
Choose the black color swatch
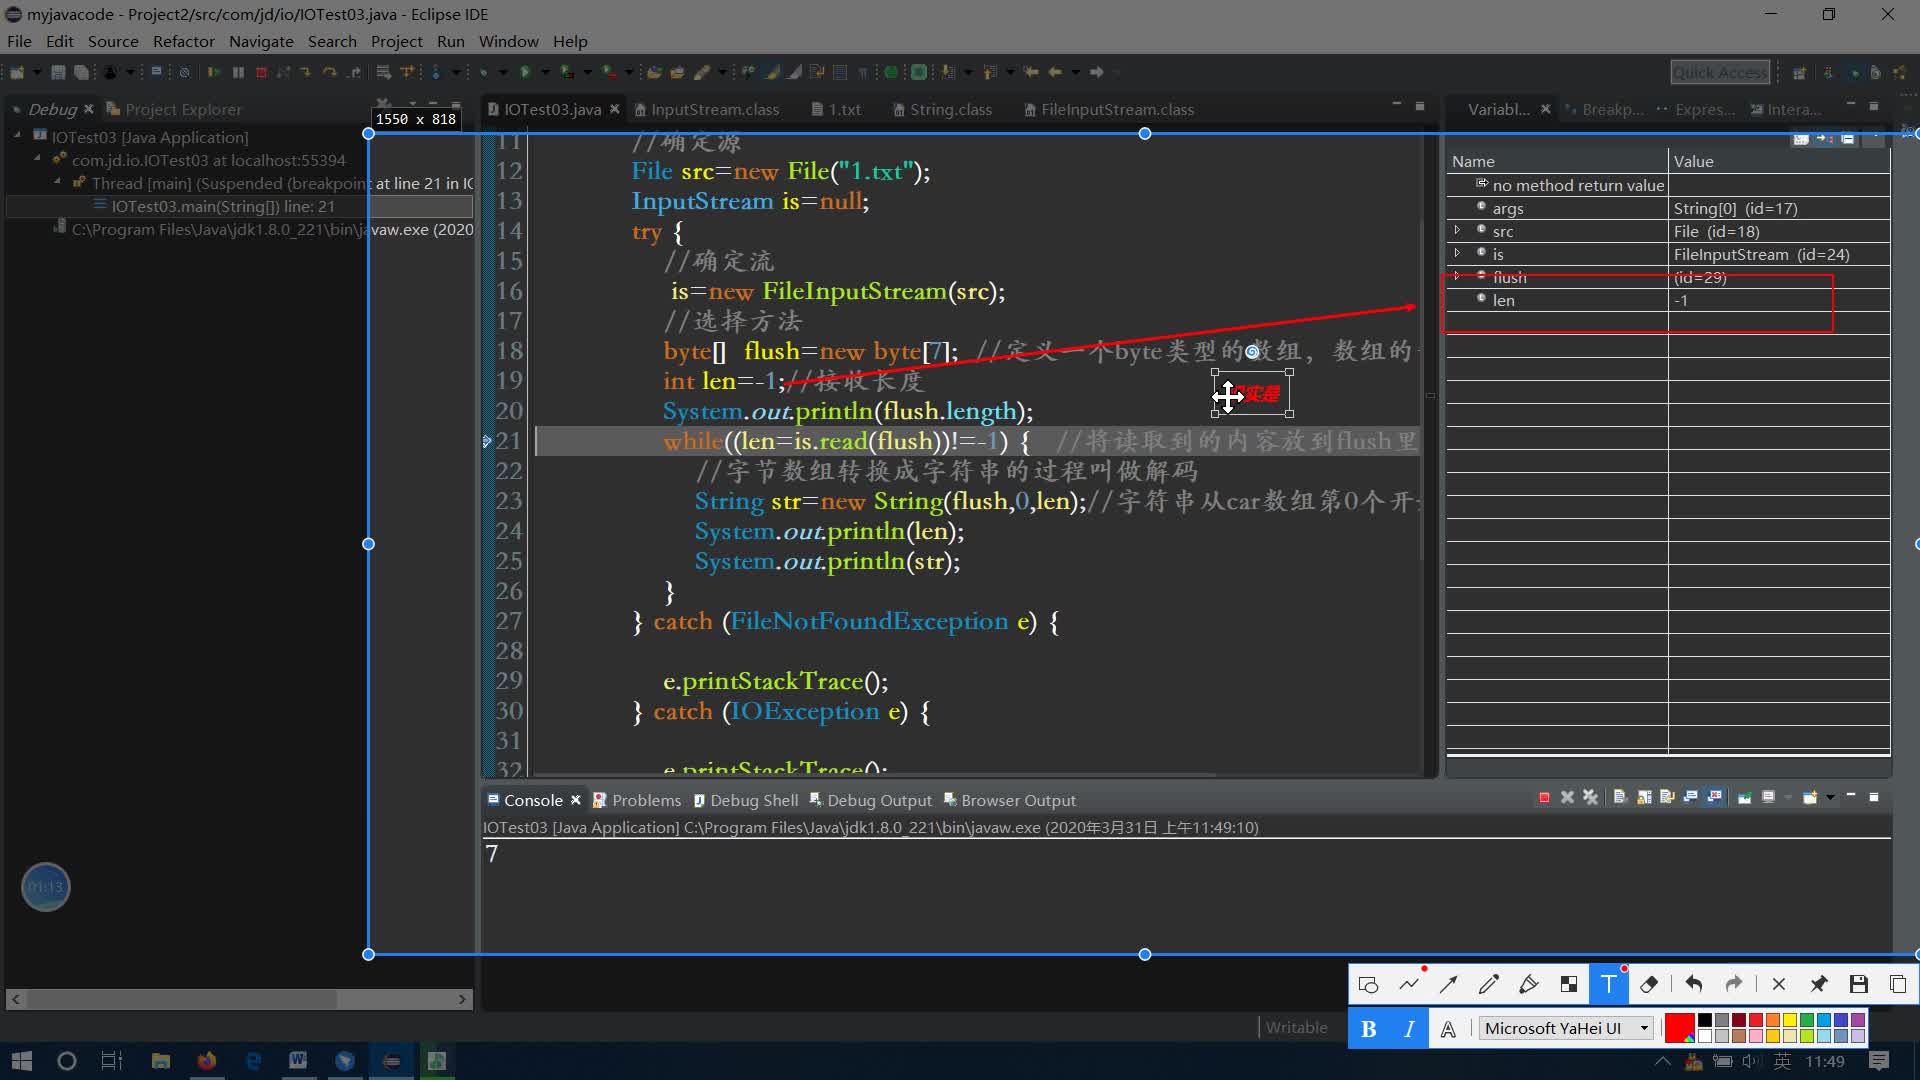pyautogui.click(x=1705, y=1021)
